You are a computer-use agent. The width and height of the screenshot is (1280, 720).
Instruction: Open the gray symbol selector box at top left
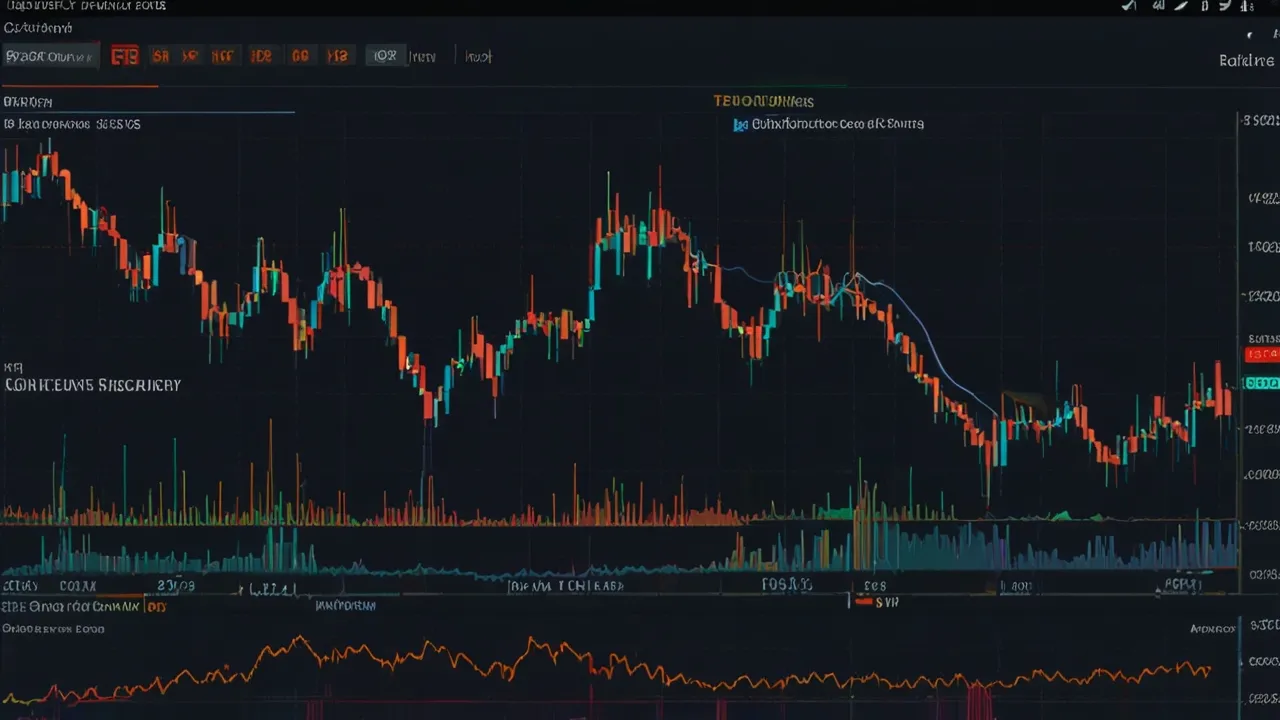pos(50,56)
